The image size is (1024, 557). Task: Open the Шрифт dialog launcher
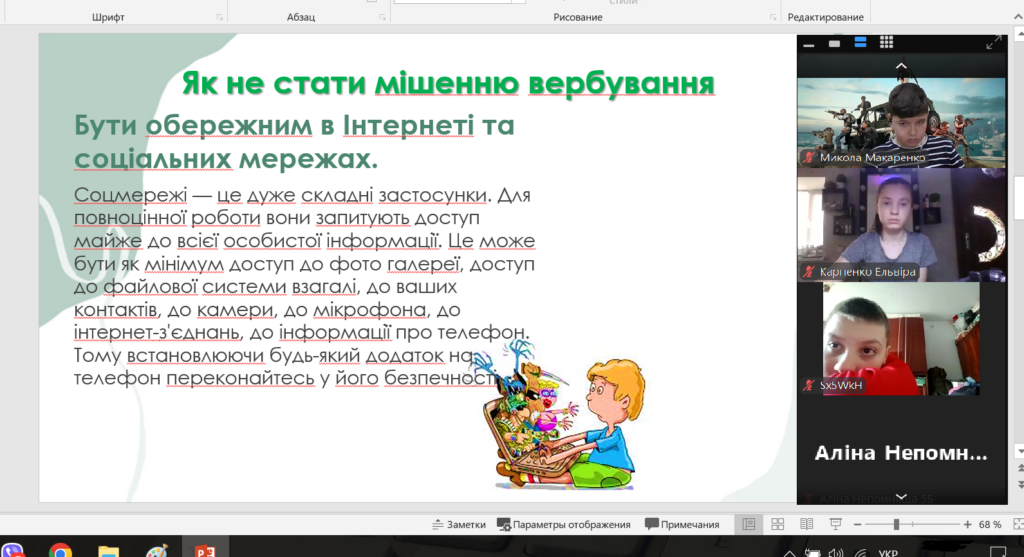219,18
